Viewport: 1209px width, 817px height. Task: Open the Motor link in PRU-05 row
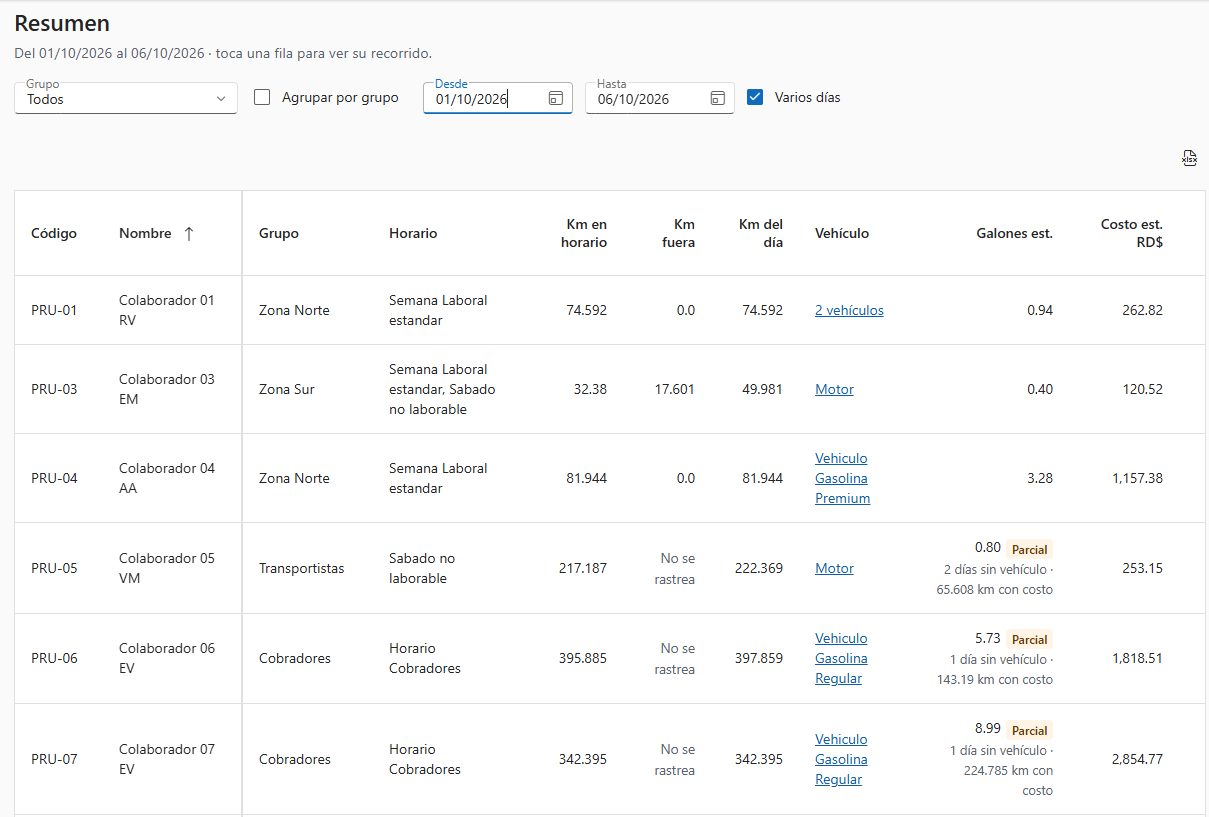[834, 568]
